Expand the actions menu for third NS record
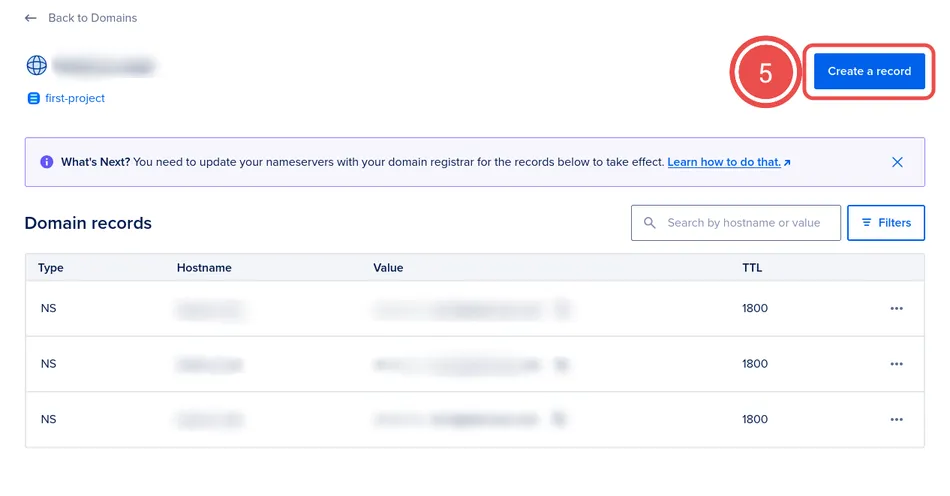The height and width of the screenshot is (496, 950). (896, 420)
